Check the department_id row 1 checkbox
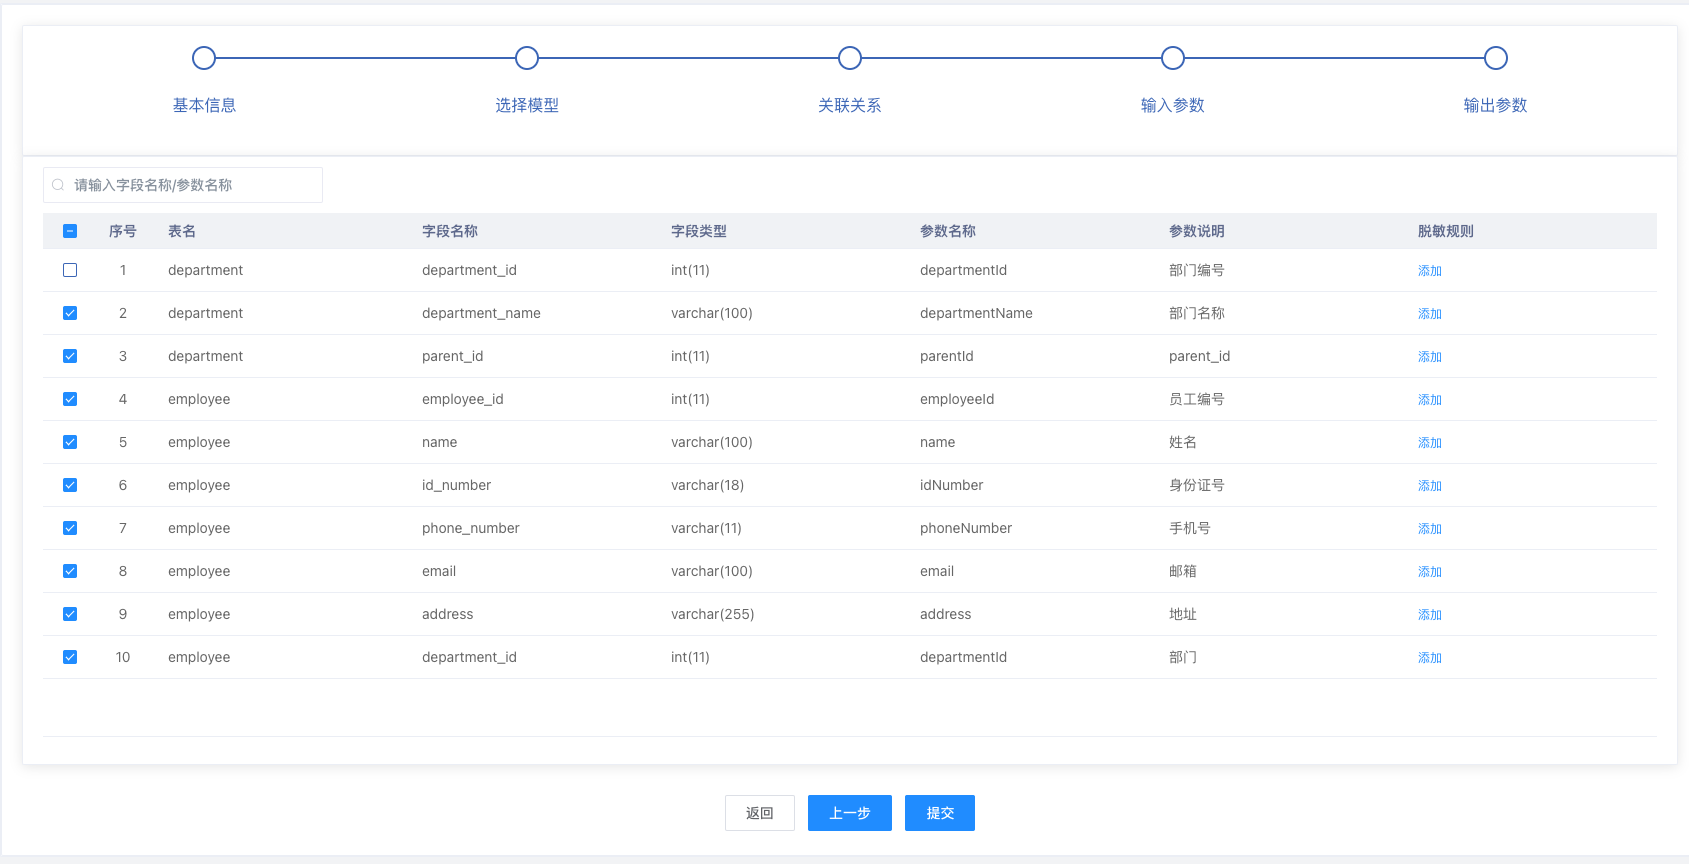1689x864 pixels. coord(70,270)
